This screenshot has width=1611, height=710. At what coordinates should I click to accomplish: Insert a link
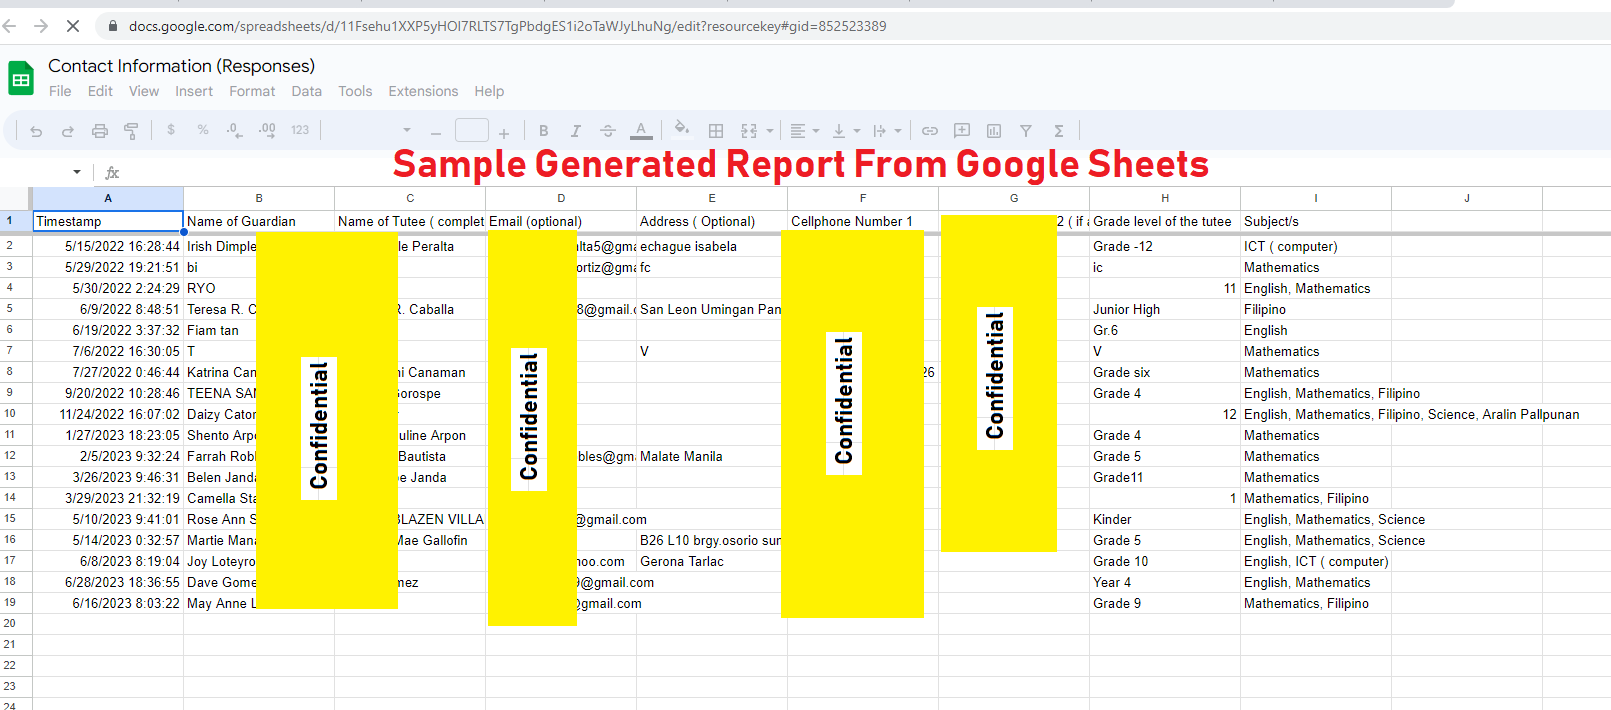[930, 131]
